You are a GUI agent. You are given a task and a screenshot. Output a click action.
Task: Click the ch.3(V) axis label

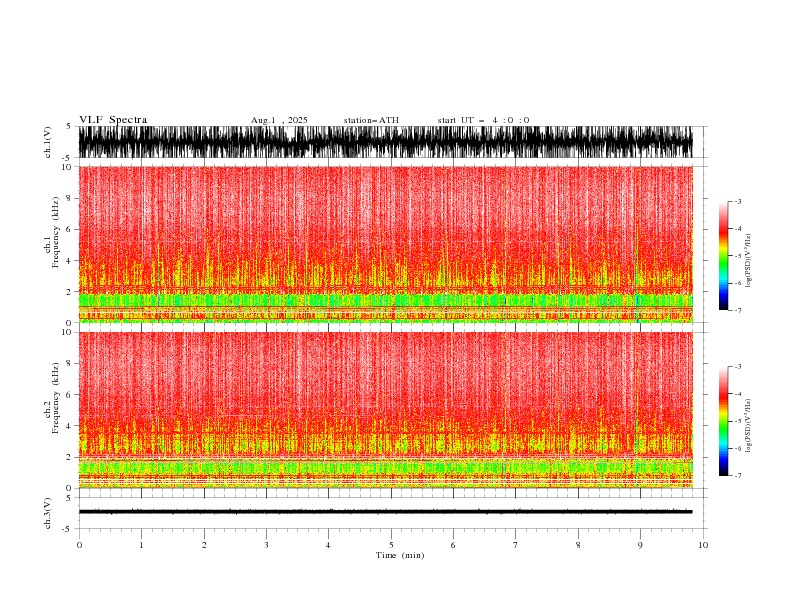pos(48,513)
